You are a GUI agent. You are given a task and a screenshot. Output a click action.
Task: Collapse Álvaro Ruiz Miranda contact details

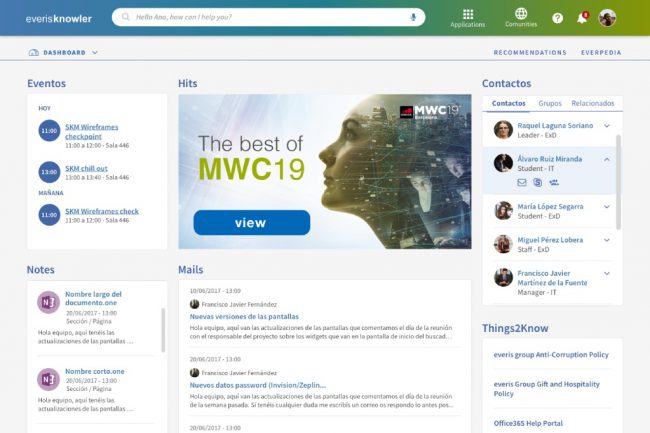point(607,159)
